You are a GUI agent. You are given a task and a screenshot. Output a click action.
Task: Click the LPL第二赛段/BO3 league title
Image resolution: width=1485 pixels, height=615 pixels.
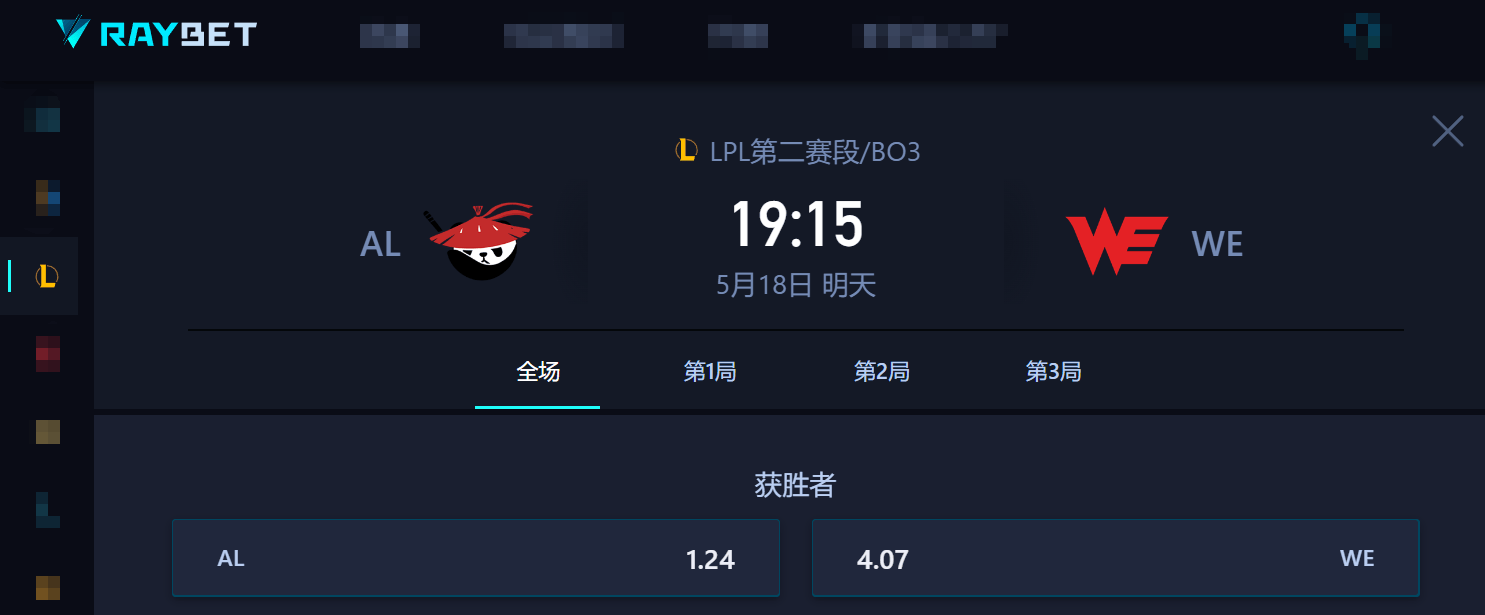pyautogui.click(x=815, y=152)
